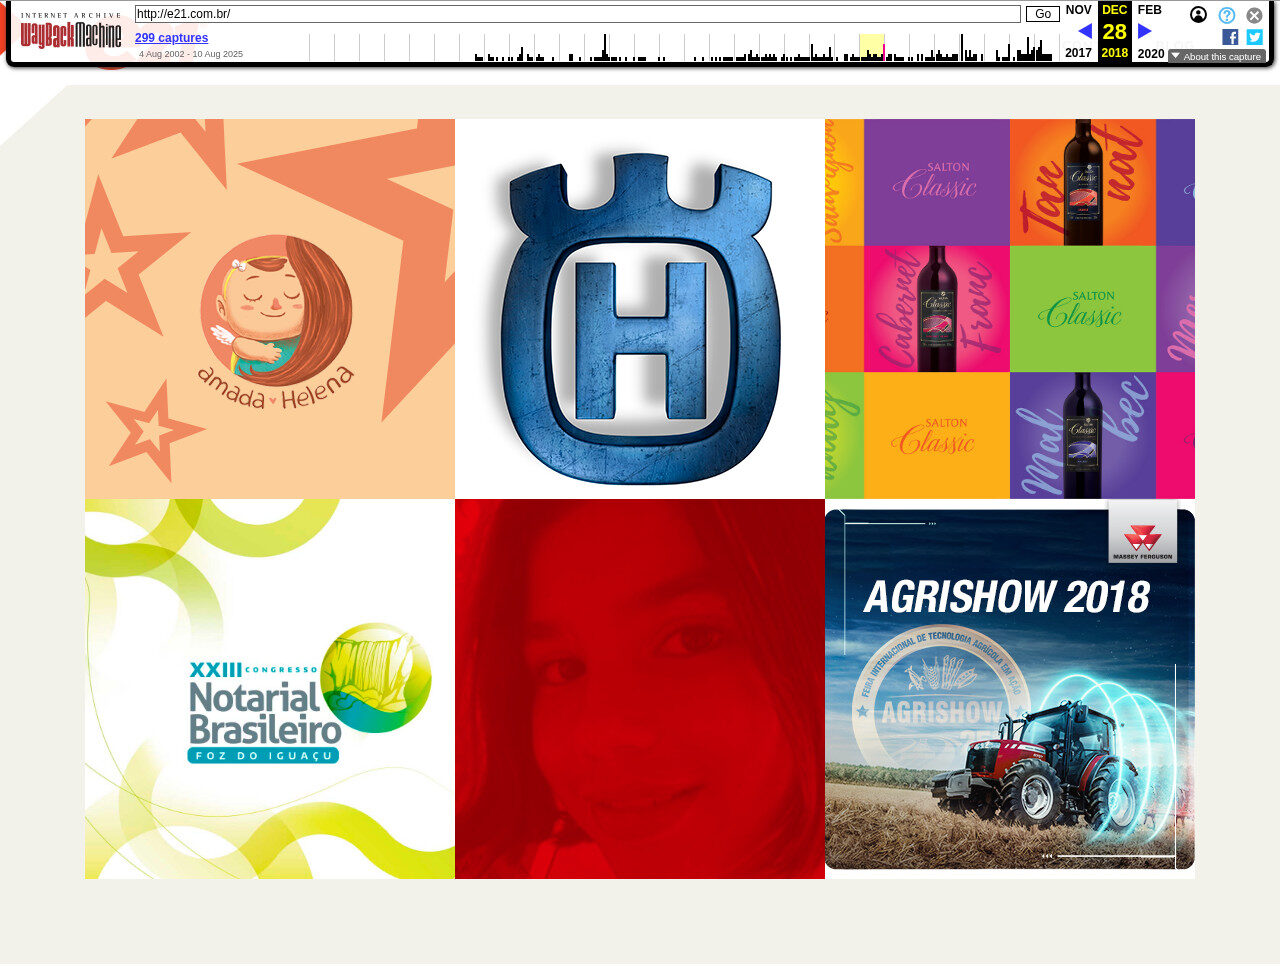Viewport: 1280px width, 980px height.
Task: Open the Congresso Notarial Brasileiro thumbnail
Action: [x=270, y=689]
